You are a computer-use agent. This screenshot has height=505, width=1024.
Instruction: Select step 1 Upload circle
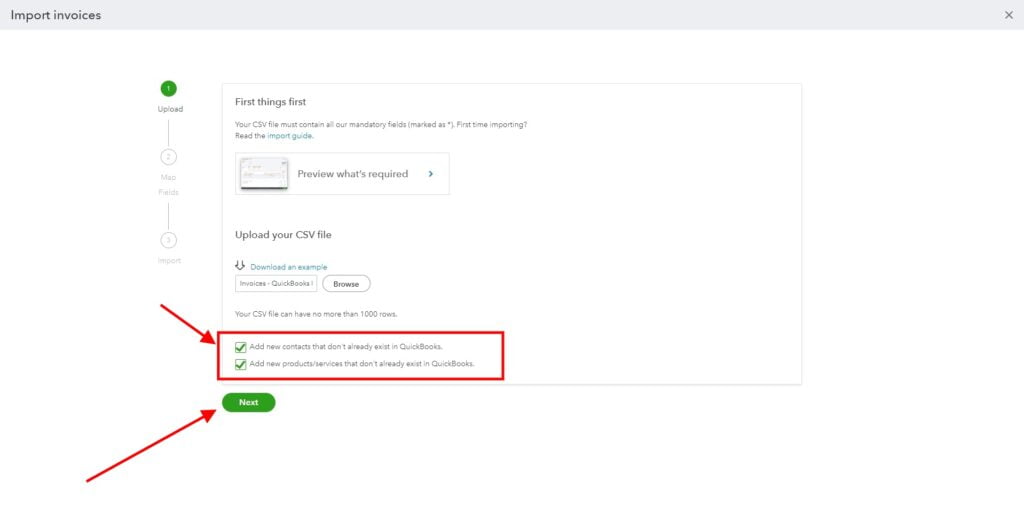pyautogui.click(x=168, y=88)
